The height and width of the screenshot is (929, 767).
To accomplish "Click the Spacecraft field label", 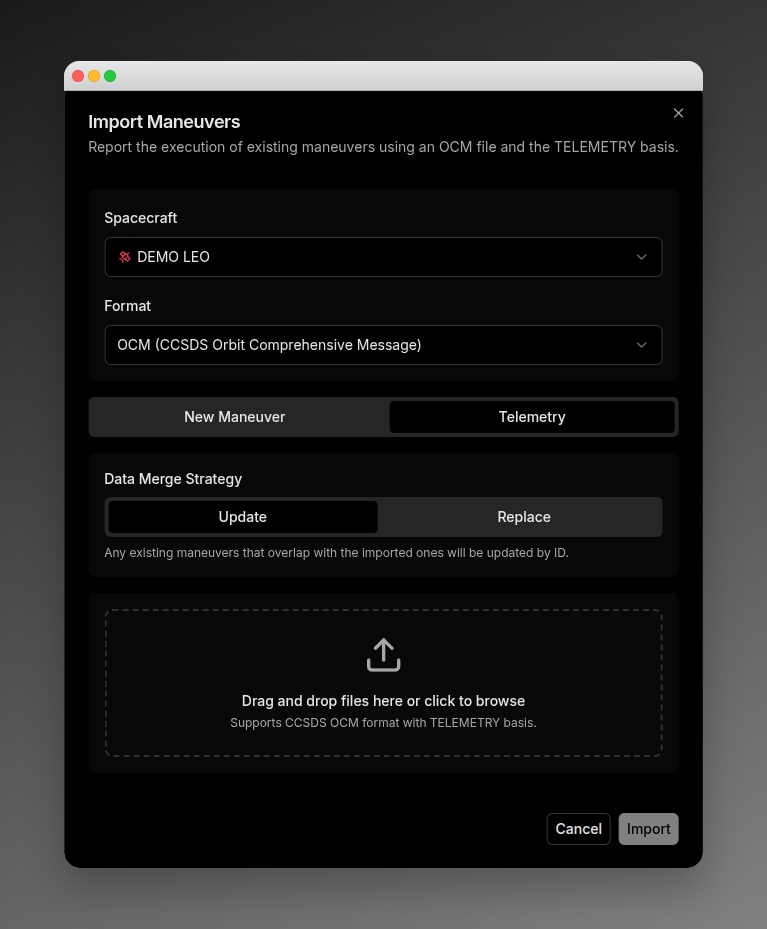I will (x=140, y=218).
